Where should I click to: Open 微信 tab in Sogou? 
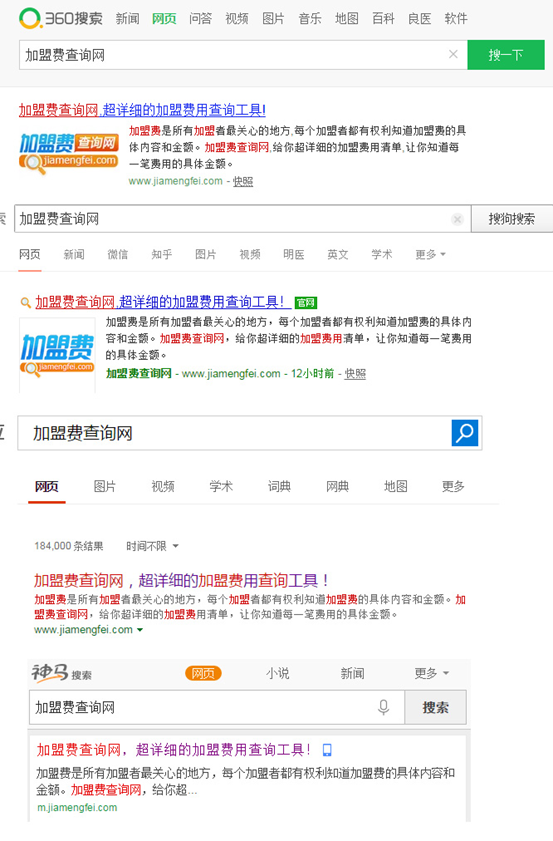pyautogui.click(x=118, y=254)
